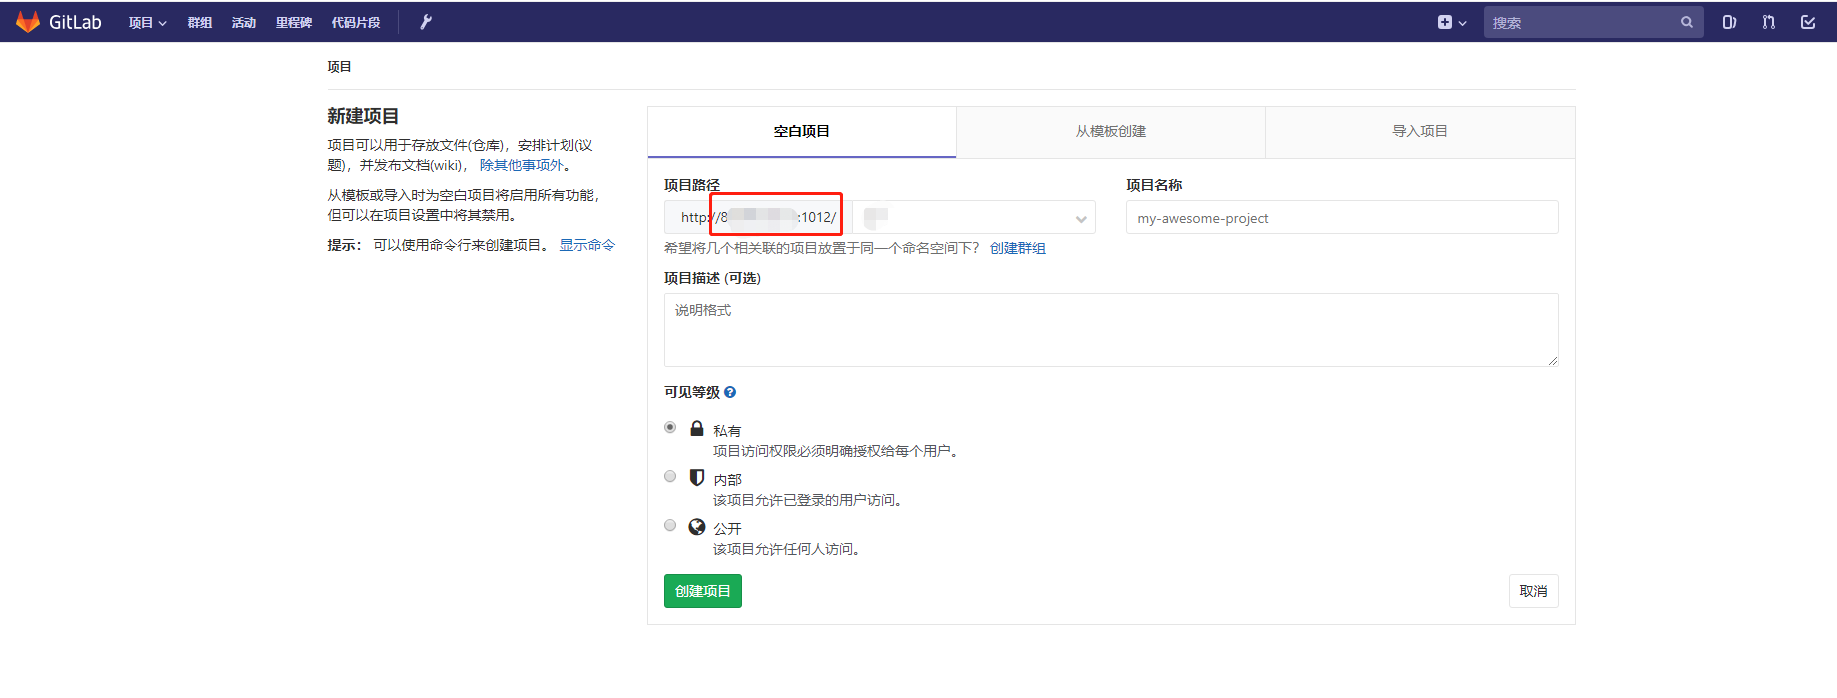Click the 私有 label text

[727, 431]
